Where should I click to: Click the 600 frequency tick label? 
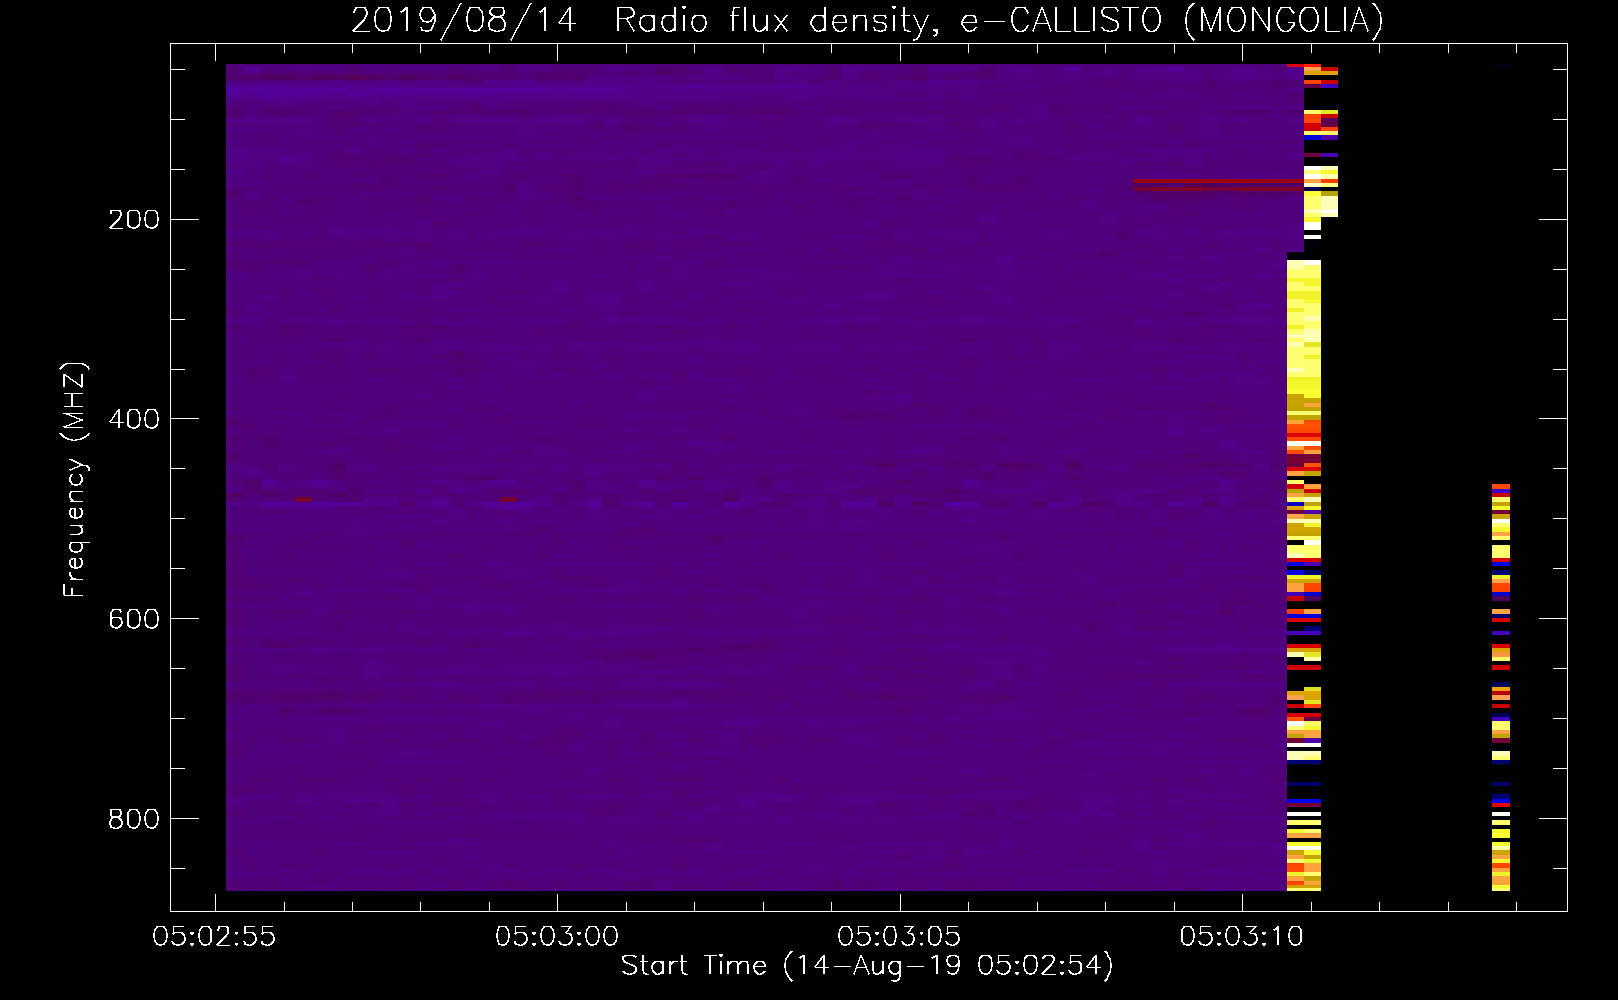click(x=134, y=619)
